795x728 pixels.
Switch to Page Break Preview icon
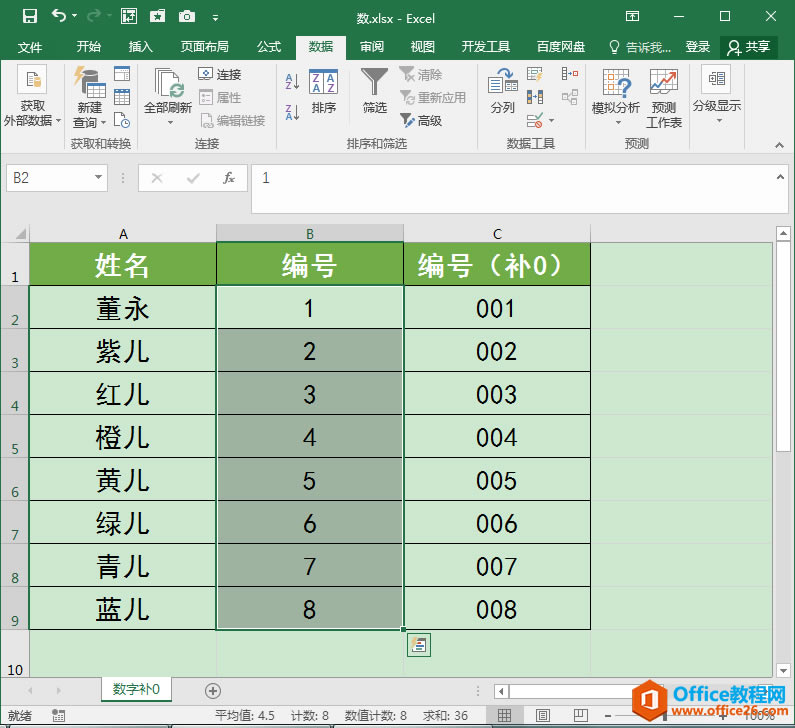[581, 715]
